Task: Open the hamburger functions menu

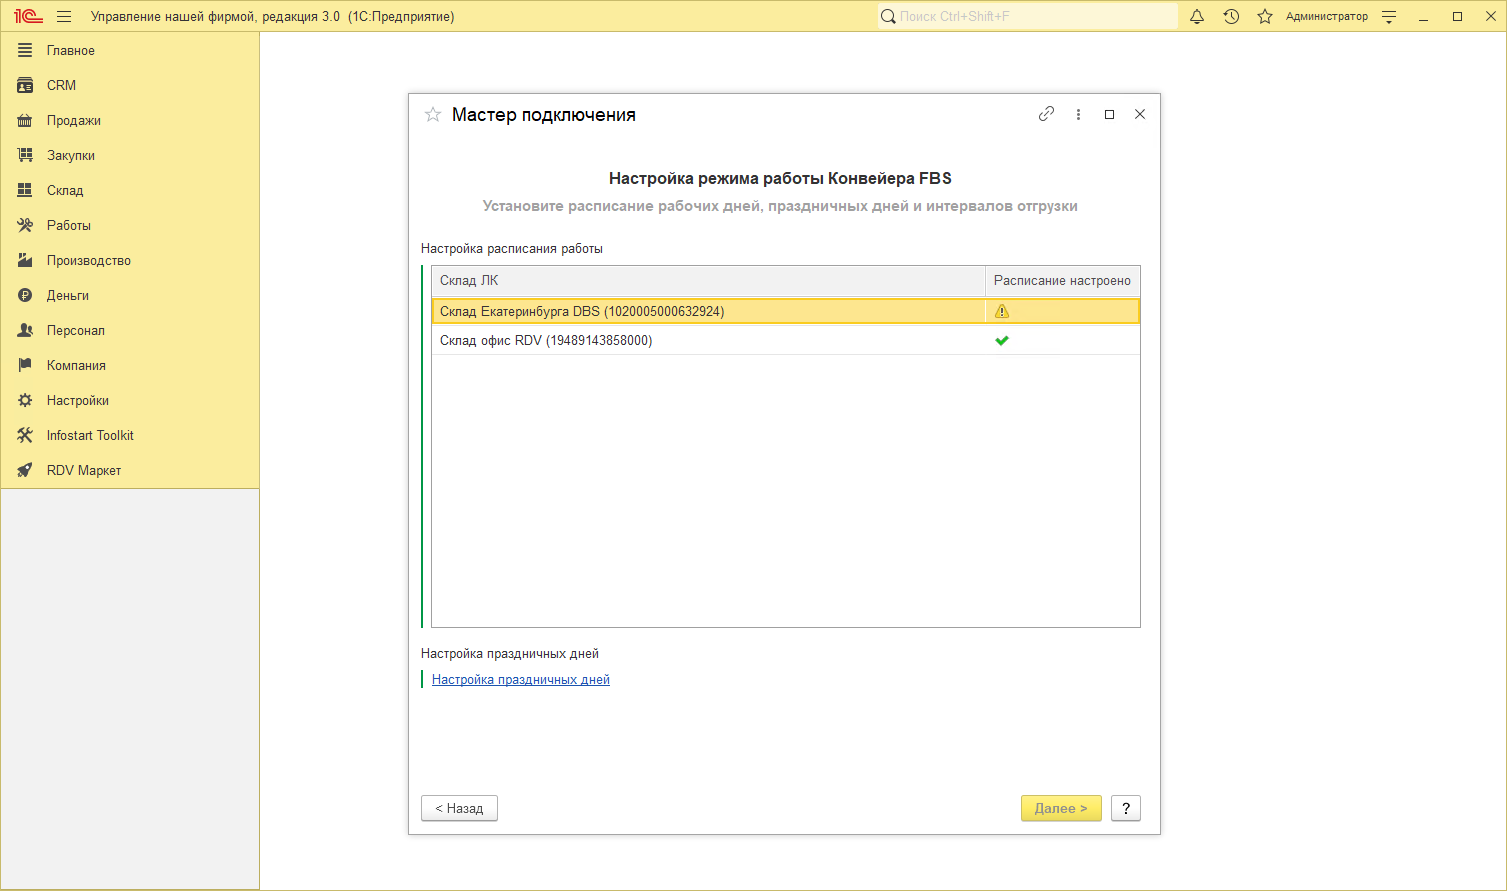Action: [64, 16]
